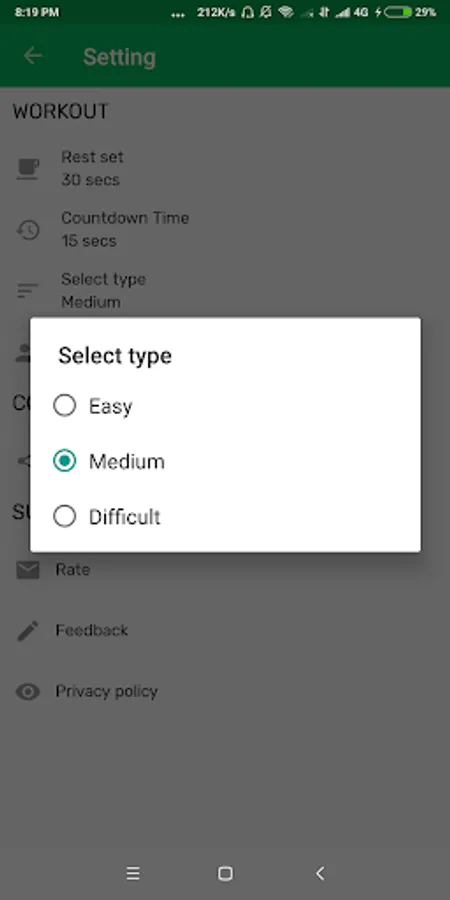
Task: Open the Feedback link
Action: (91, 630)
